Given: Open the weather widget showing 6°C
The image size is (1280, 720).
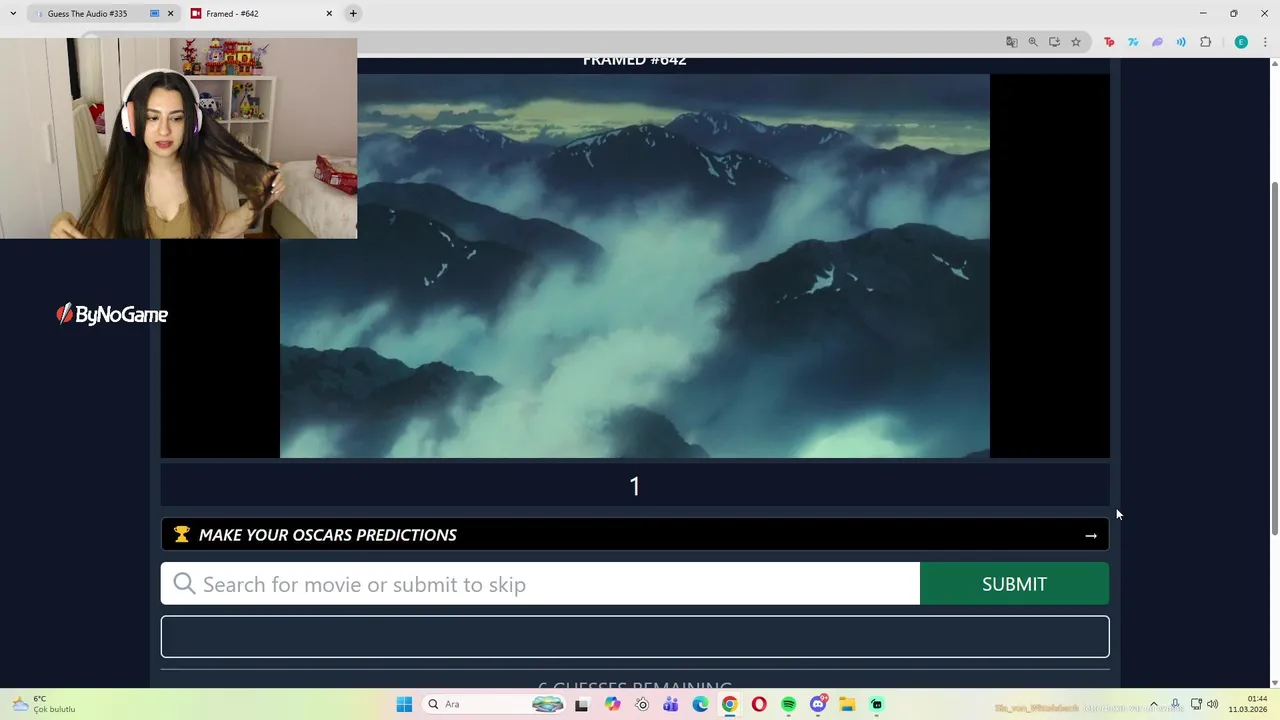Looking at the screenshot, I should 43,704.
